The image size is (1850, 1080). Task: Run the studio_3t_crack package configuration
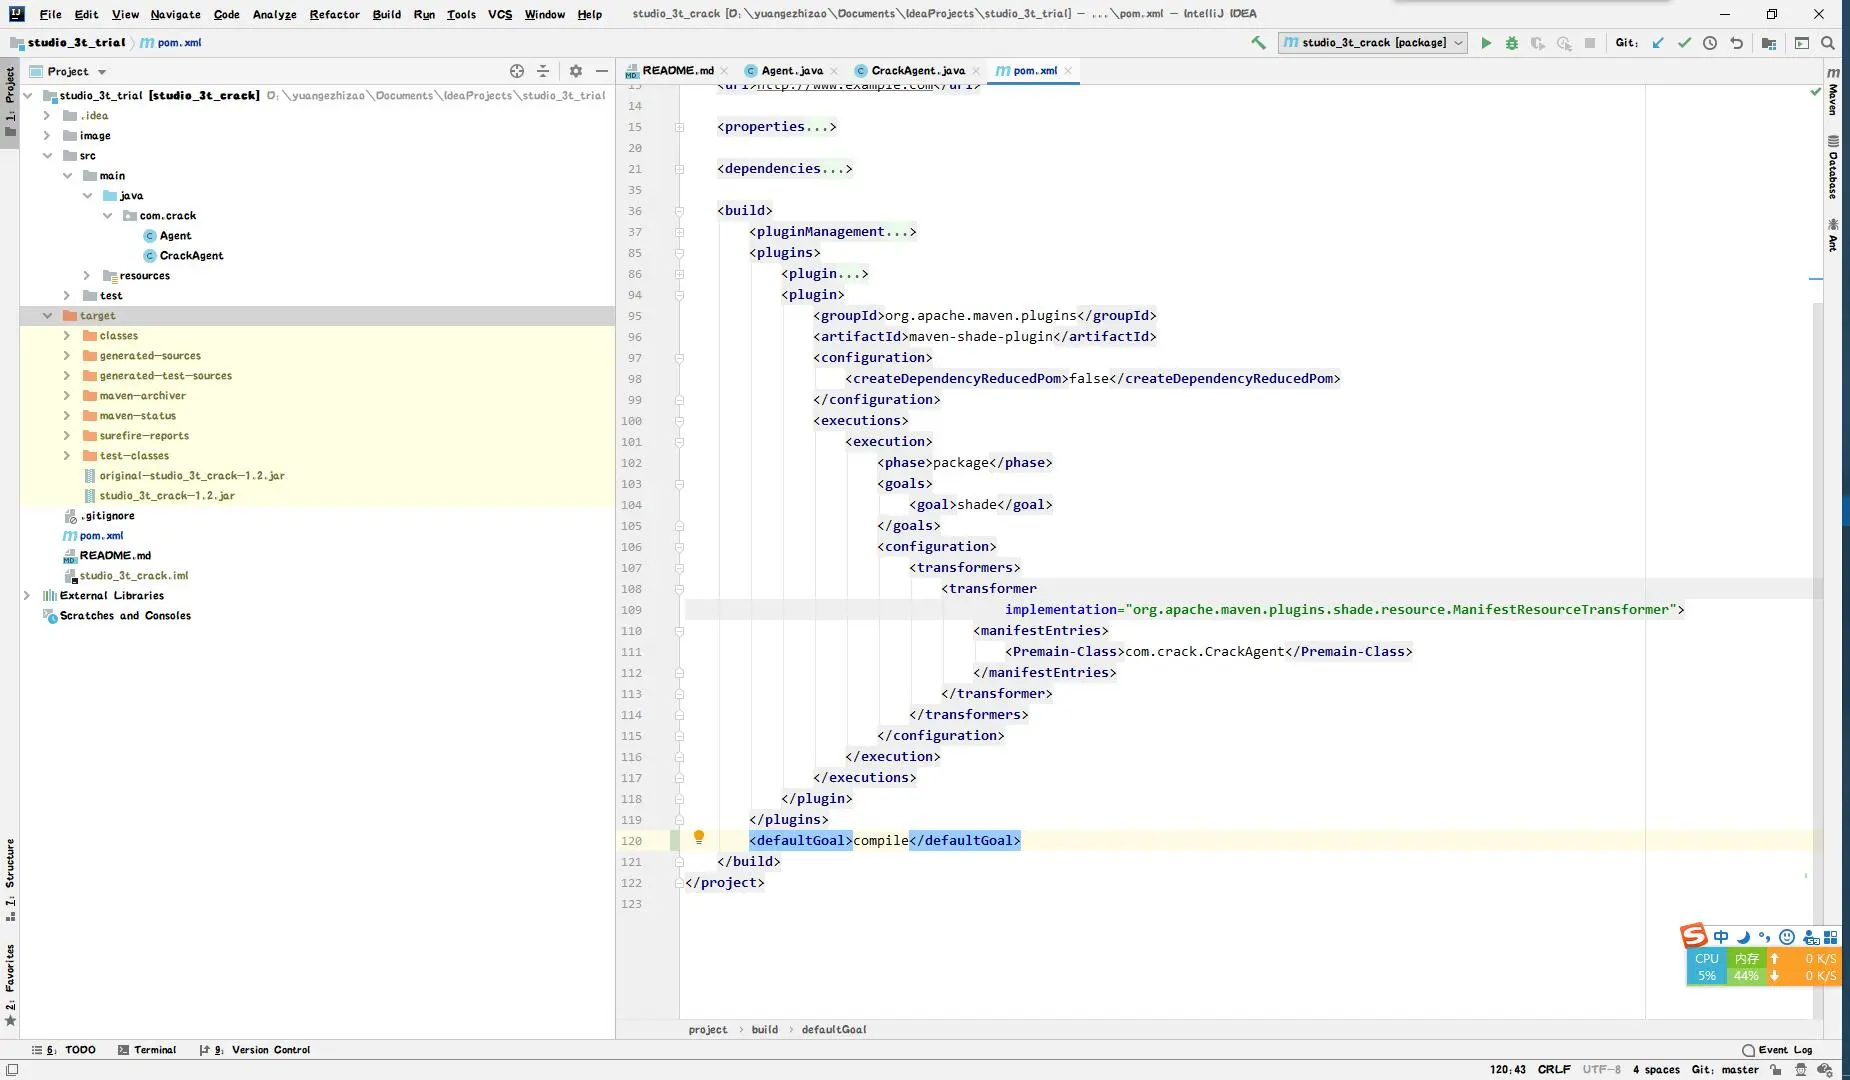[x=1486, y=43]
